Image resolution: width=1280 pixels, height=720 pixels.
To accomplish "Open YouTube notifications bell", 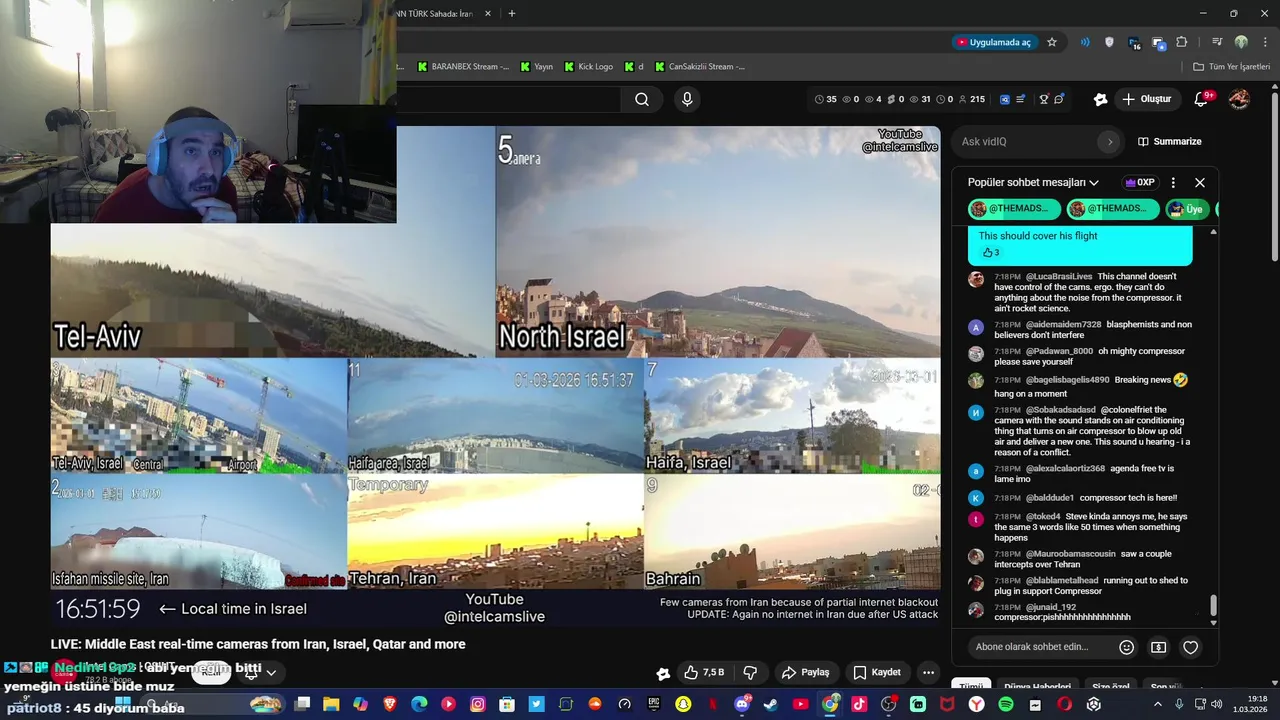I will (1201, 99).
